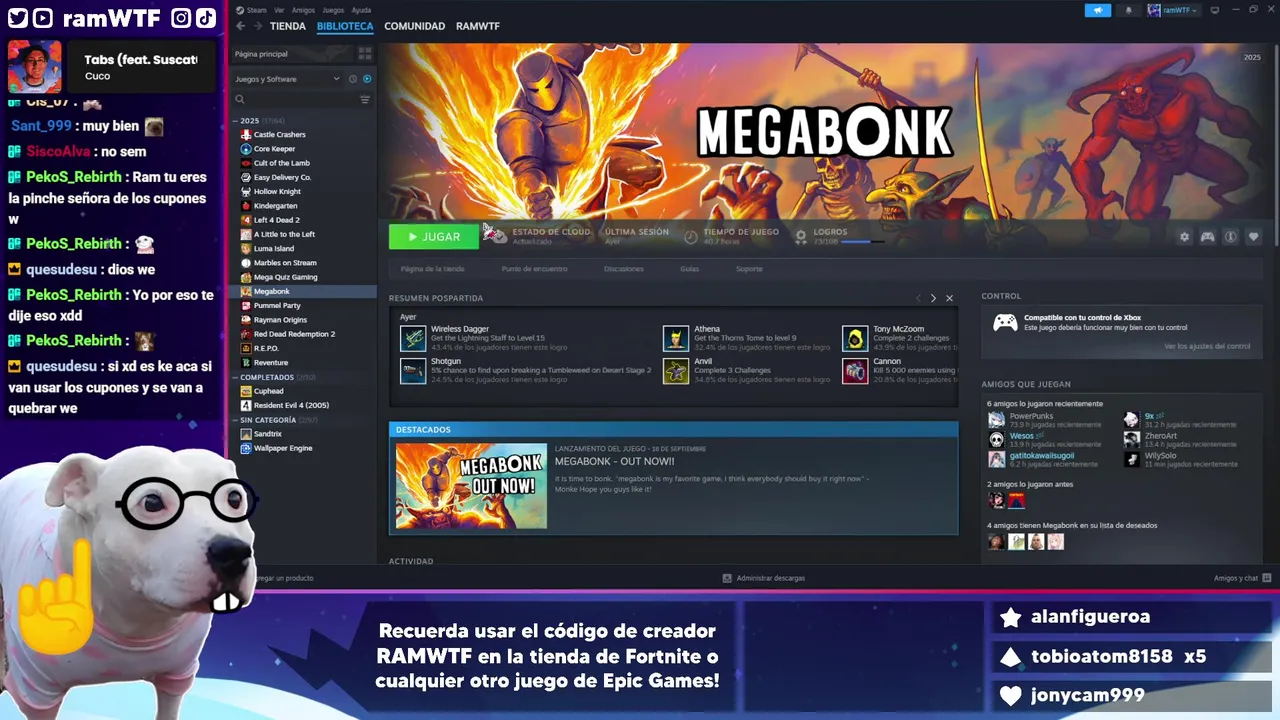Select Cult of the Lamb in library
The height and width of the screenshot is (720, 1280).
pos(281,163)
